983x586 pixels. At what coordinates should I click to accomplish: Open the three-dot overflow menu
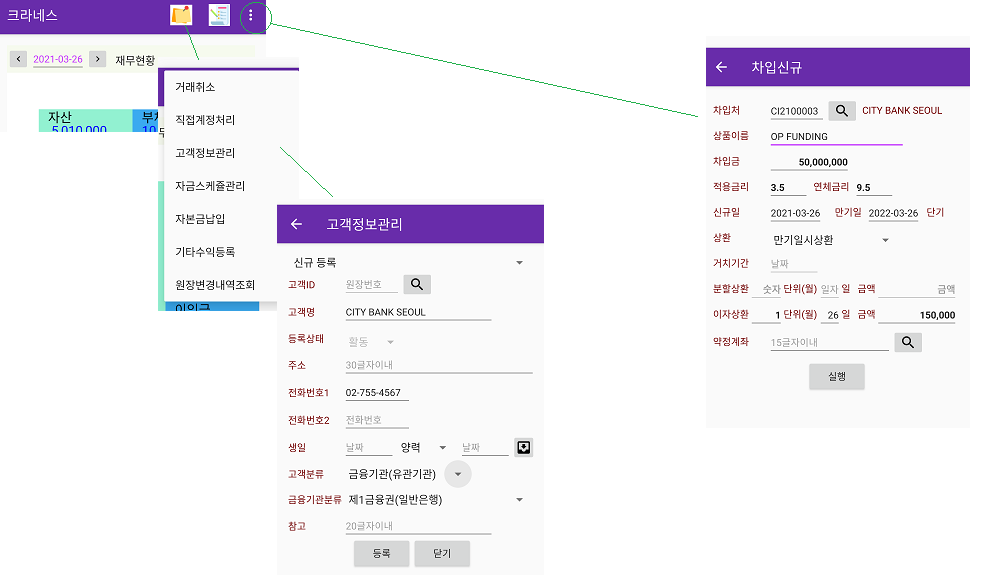(251, 15)
